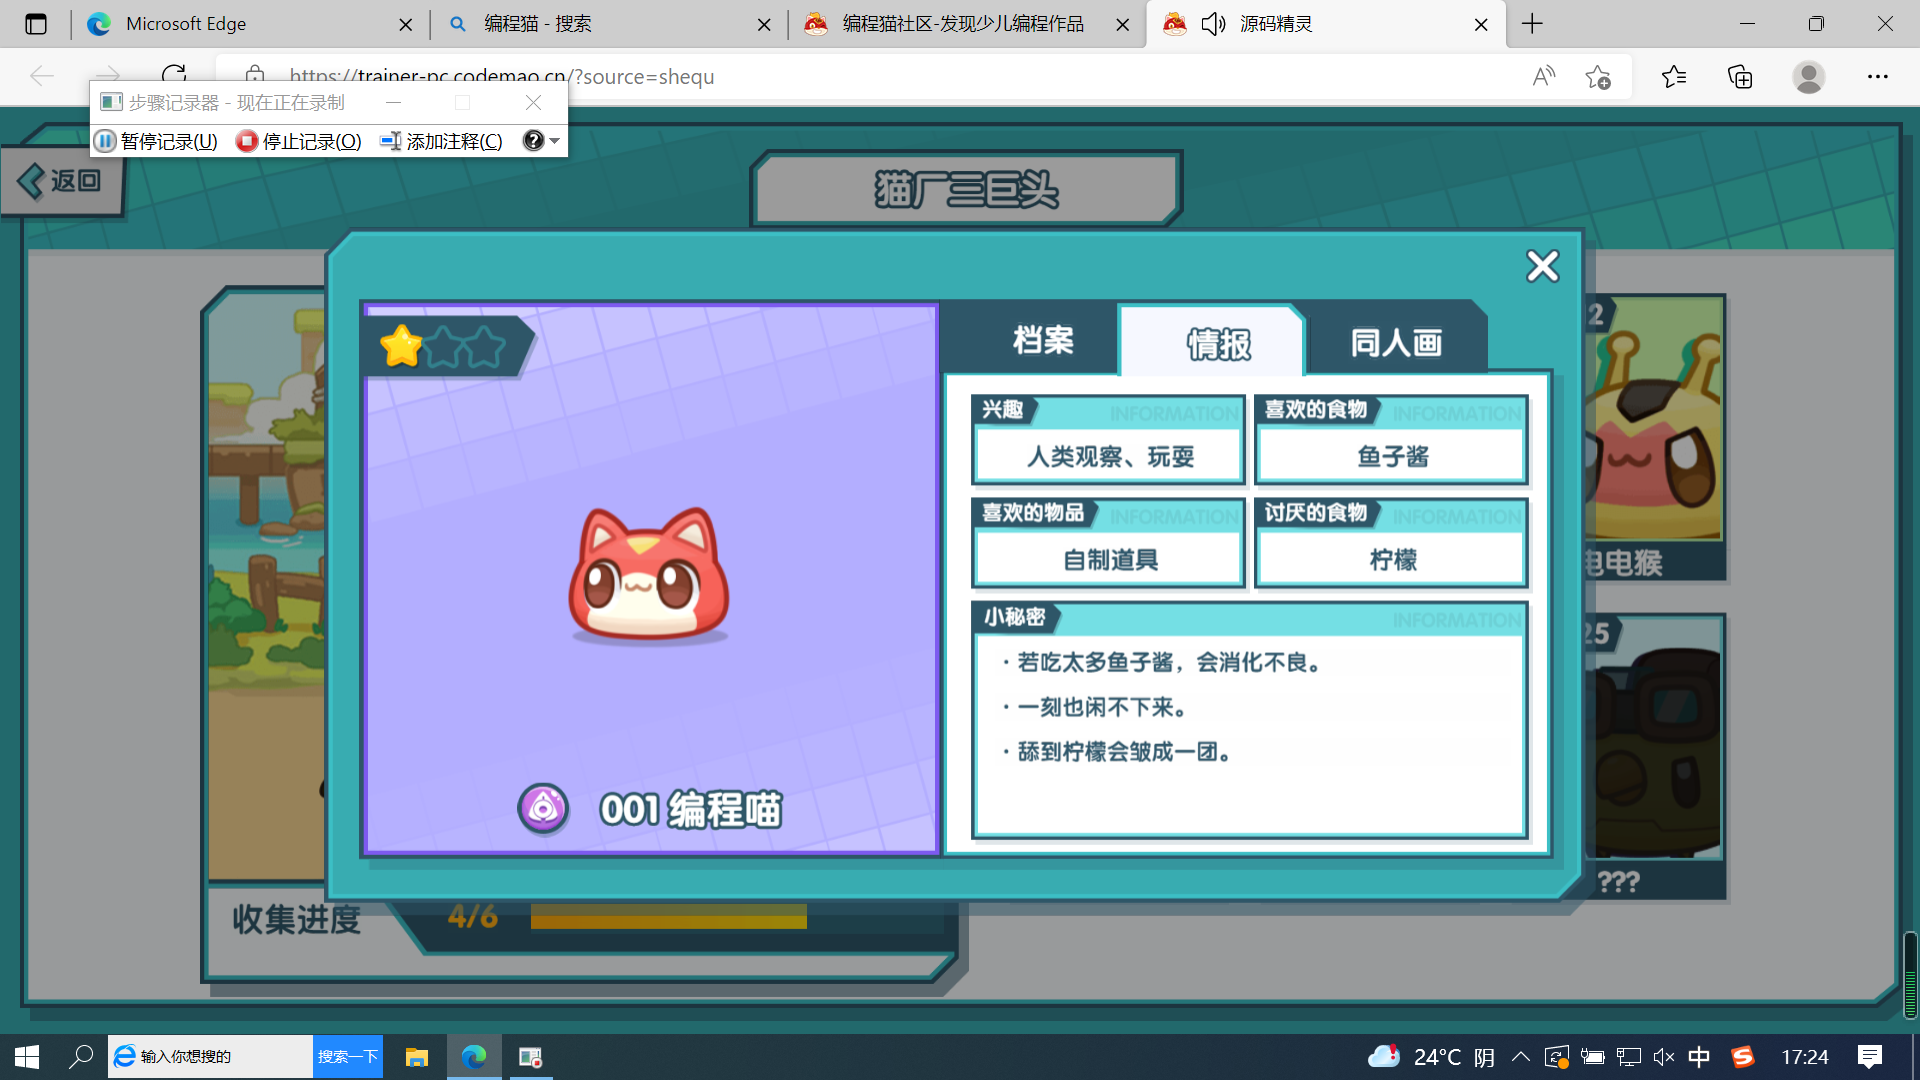
Task: Click 添加注释 to add a comment
Action: (x=441, y=141)
